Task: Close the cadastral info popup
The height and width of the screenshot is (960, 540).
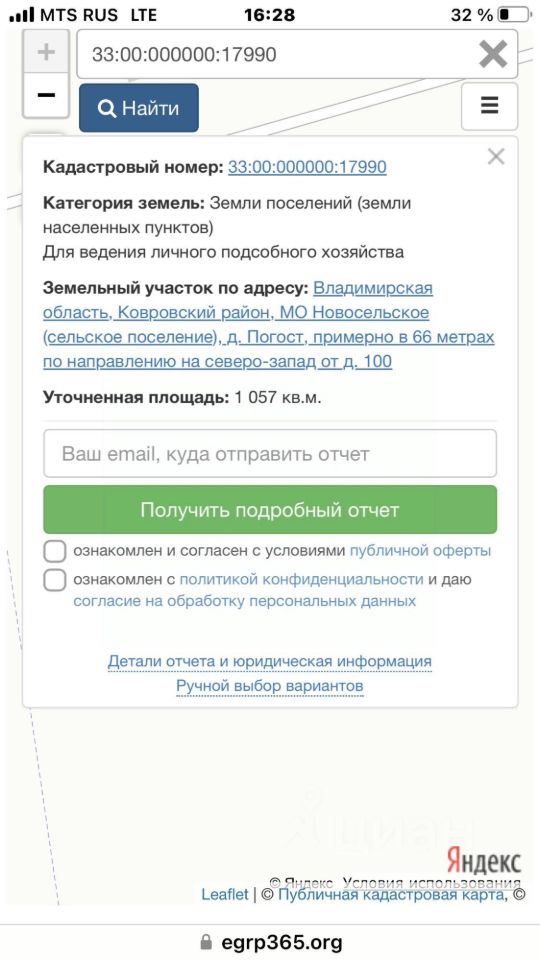Action: (x=496, y=157)
